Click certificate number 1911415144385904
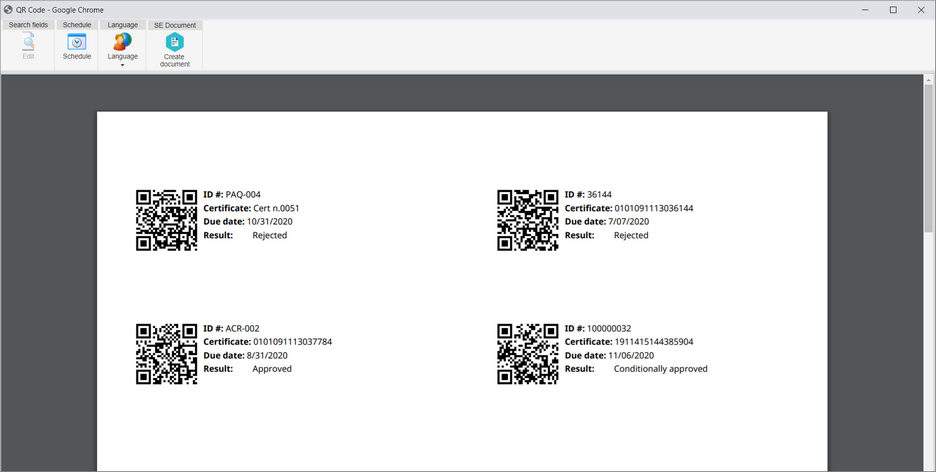This screenshot has width=936, height=472. 654,342
